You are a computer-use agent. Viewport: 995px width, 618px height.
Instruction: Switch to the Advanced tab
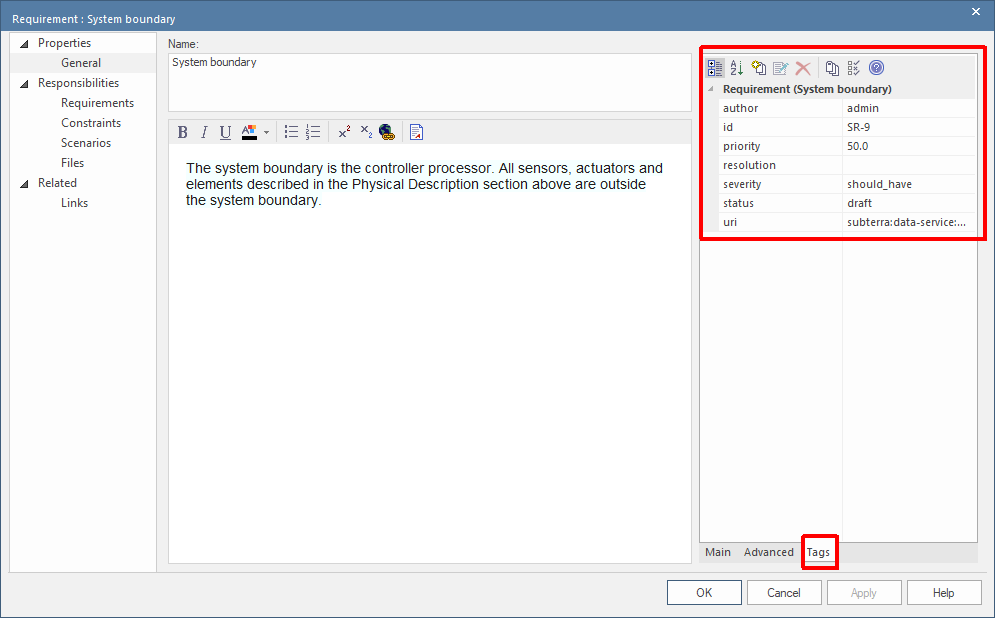point(768,552)
